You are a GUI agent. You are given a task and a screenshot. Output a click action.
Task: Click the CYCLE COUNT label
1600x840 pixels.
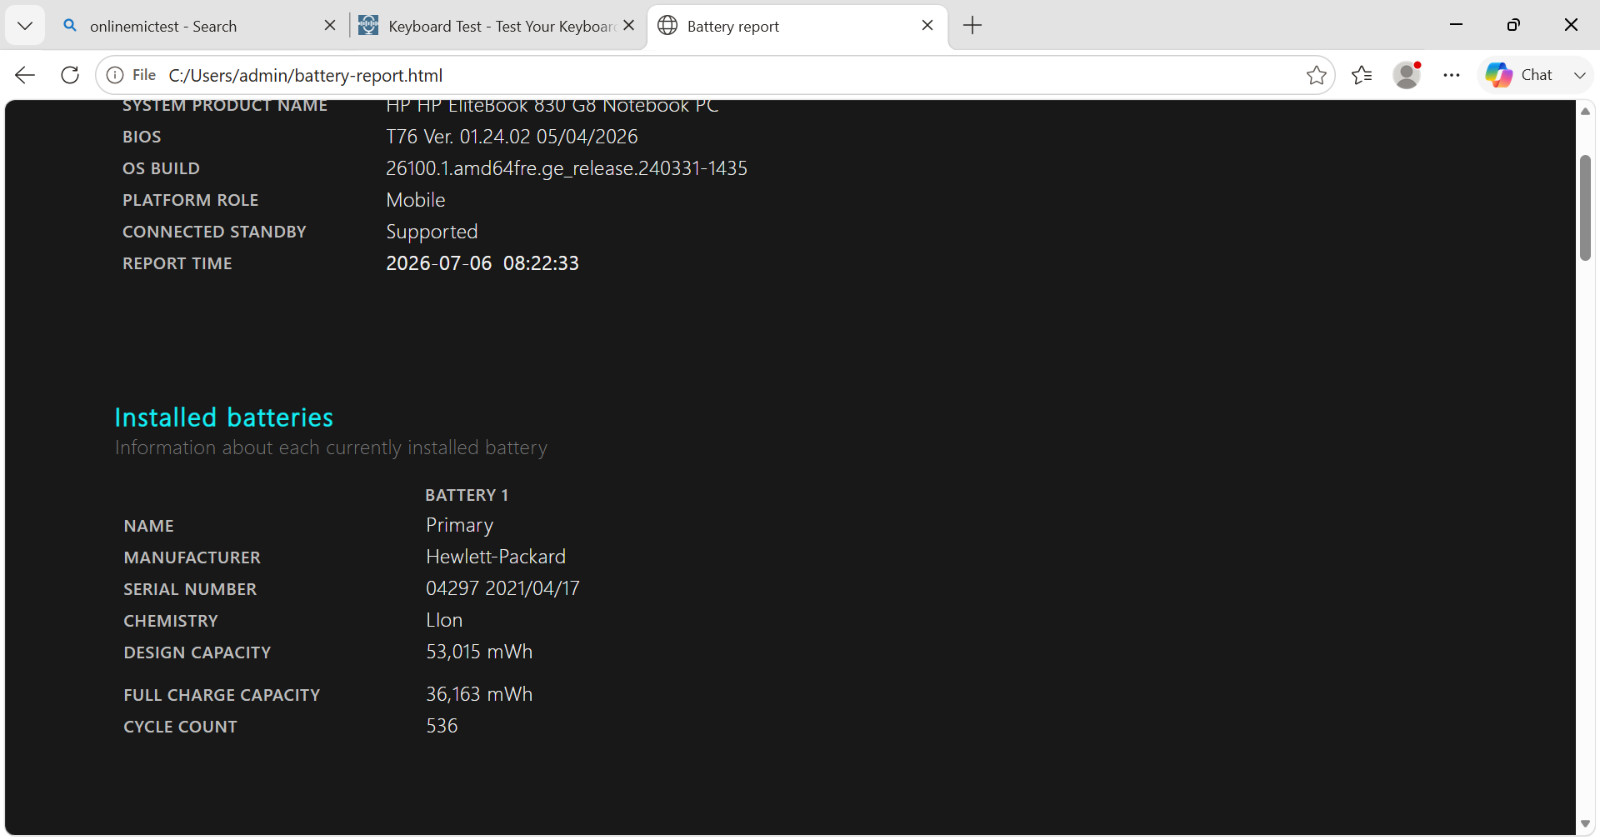[x=180, y=727]
